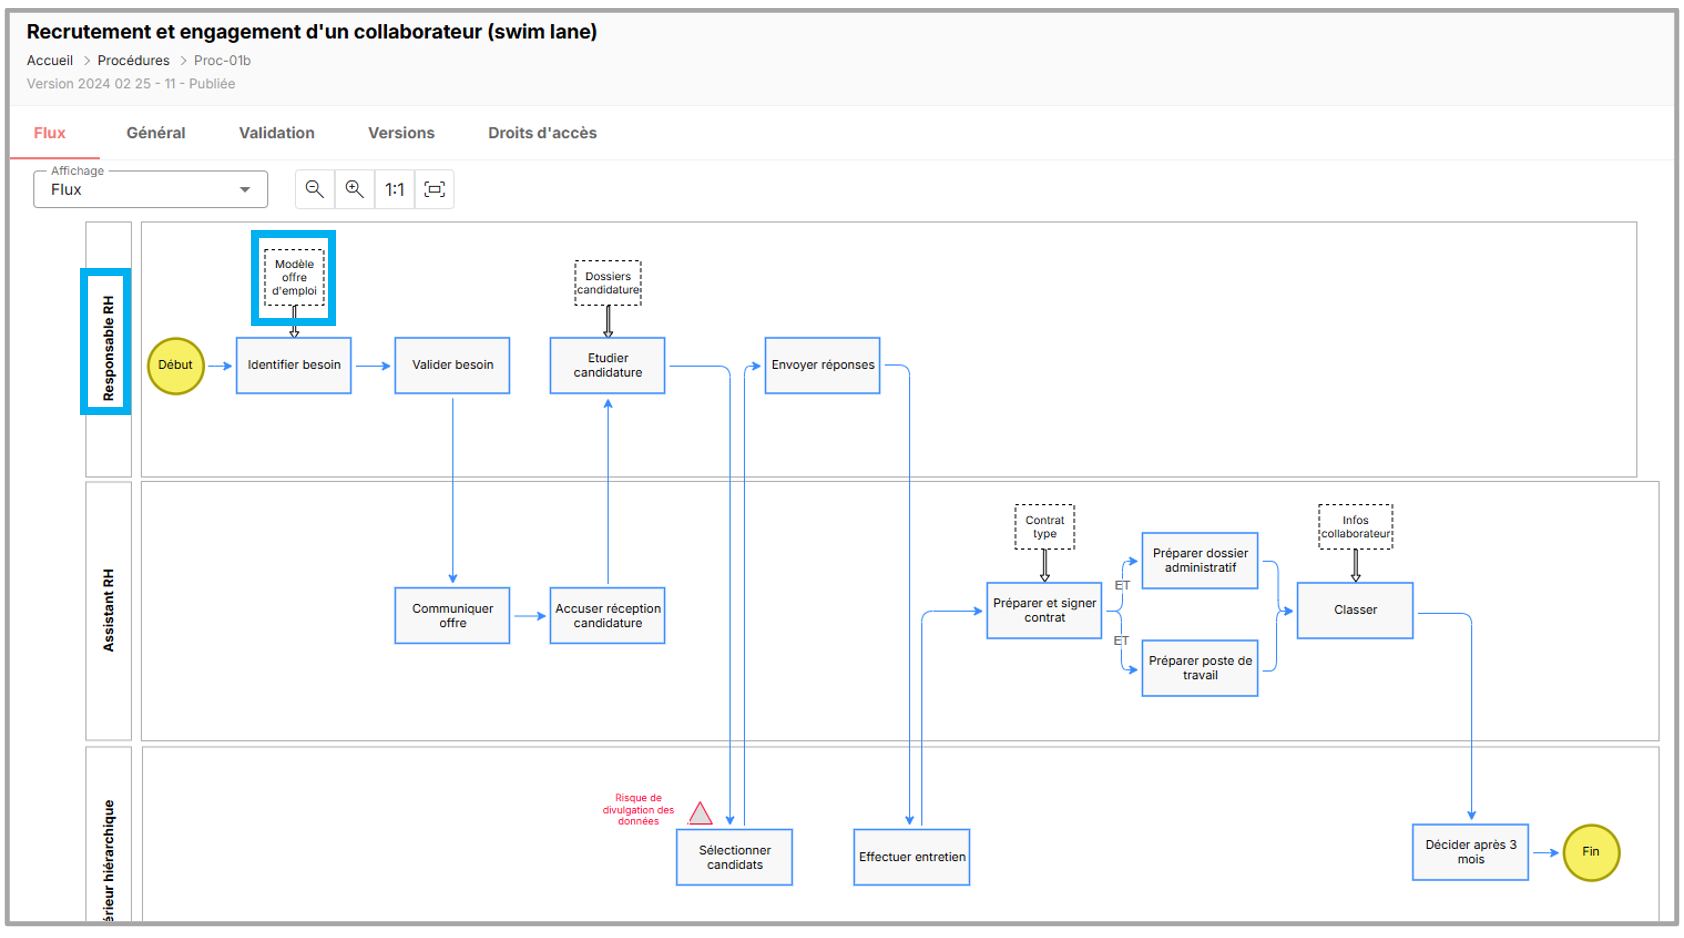
Task: Navigate to Accueil in breadcrumb
Action: (x=50, y=61)
